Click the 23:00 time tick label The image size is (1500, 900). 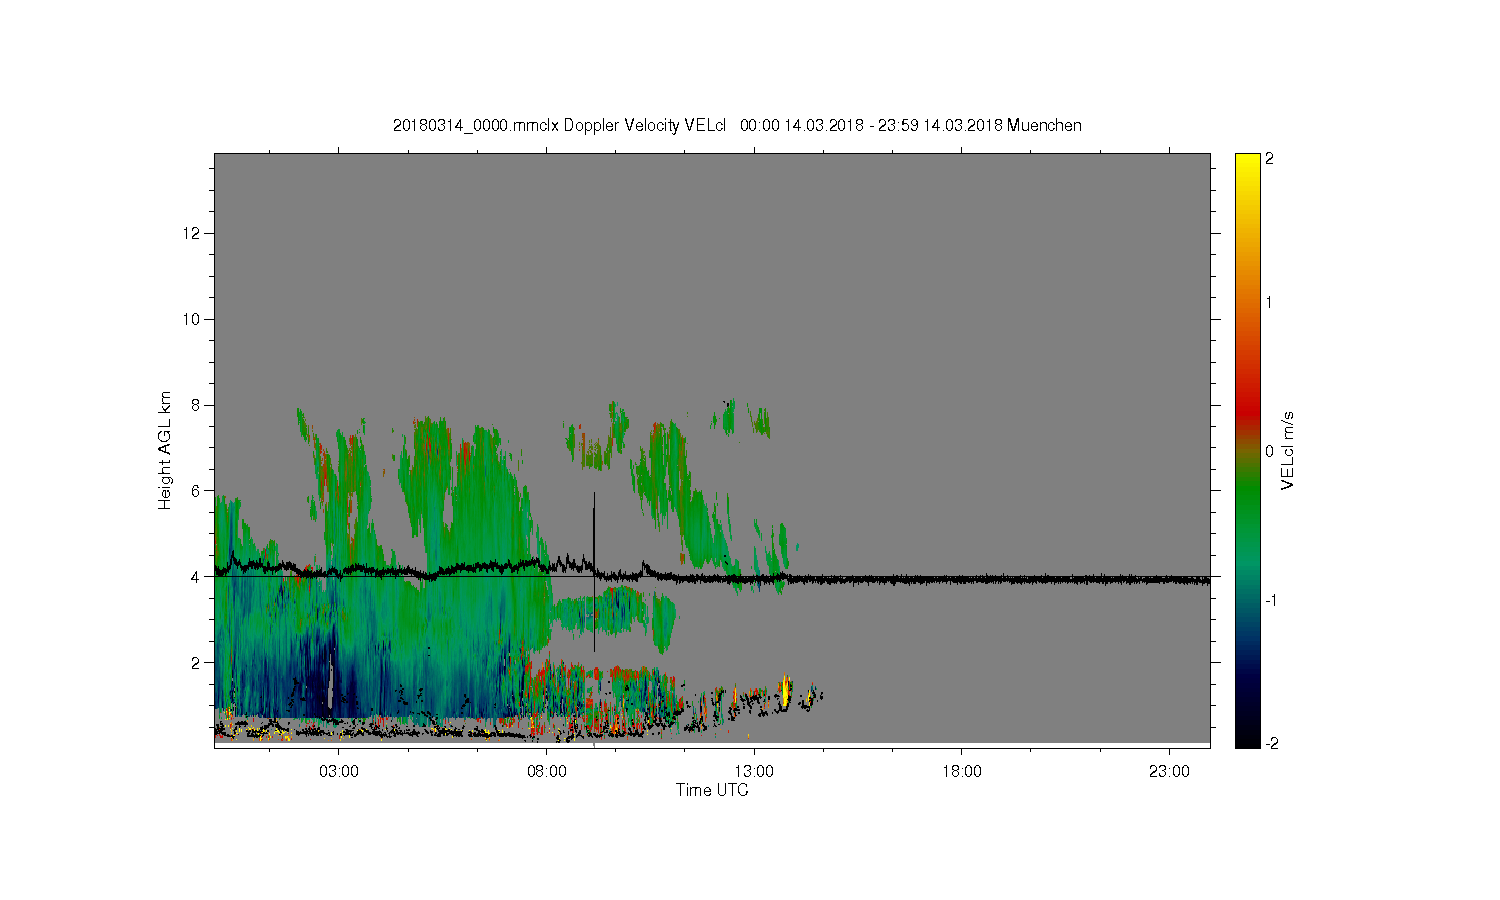(x=1170, y=772)
